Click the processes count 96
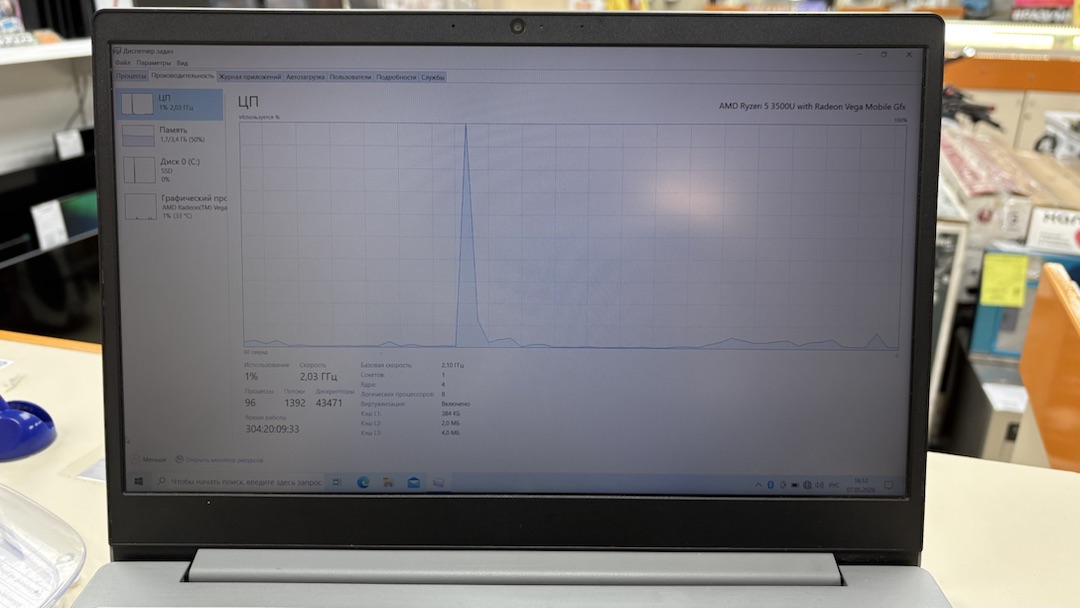 [x=250, y=403]
